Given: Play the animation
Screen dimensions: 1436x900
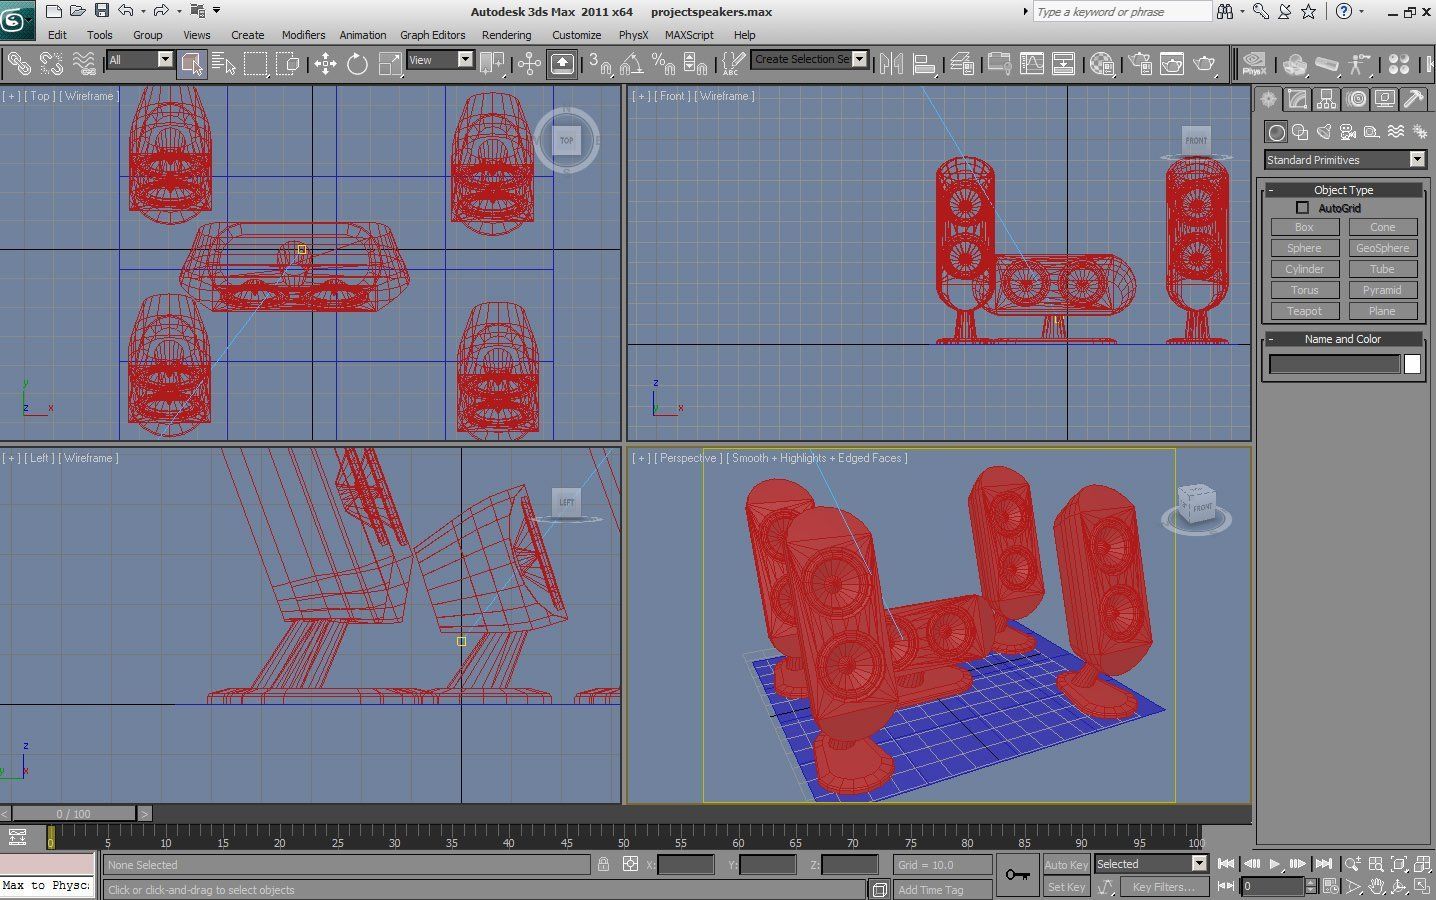Looking at the screenshot, I should pos(1274,864).
